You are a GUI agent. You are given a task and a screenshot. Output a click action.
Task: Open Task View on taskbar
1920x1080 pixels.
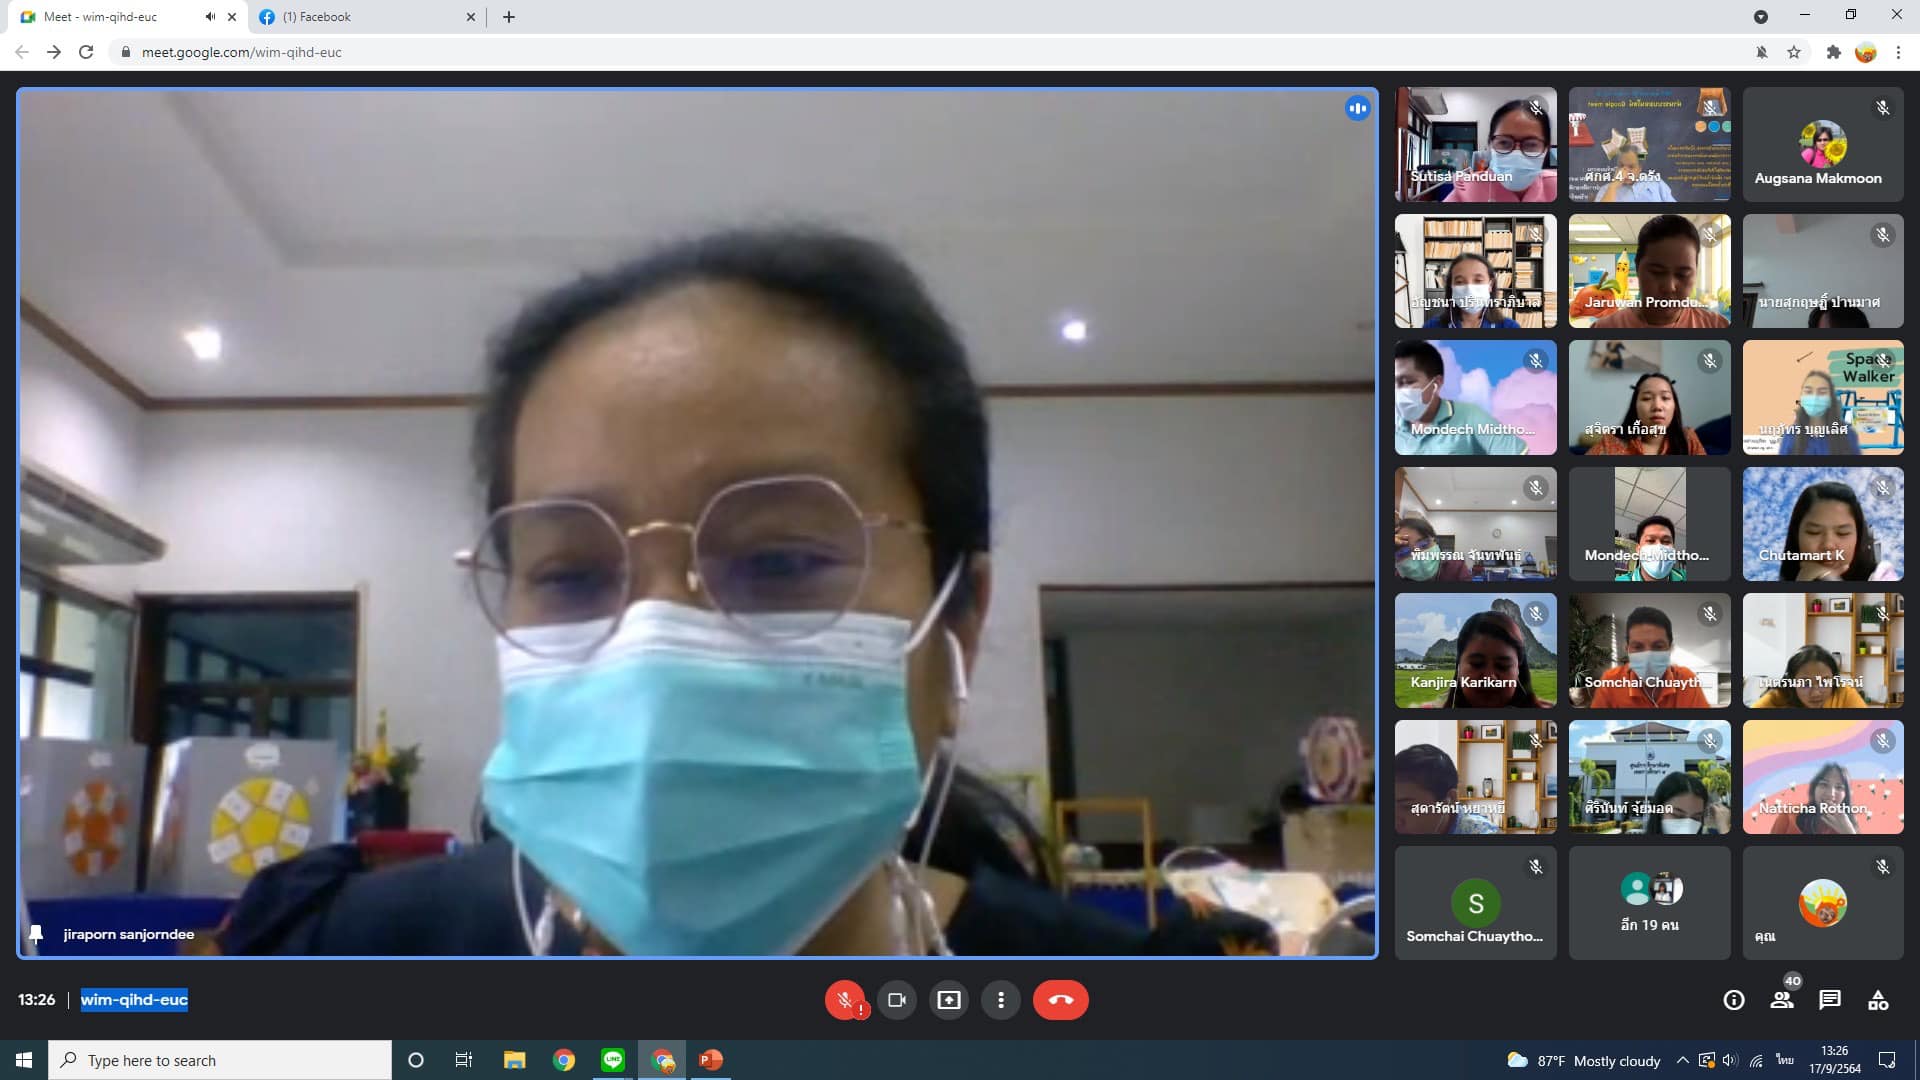pyautogui.click(x=464, y=1060)
